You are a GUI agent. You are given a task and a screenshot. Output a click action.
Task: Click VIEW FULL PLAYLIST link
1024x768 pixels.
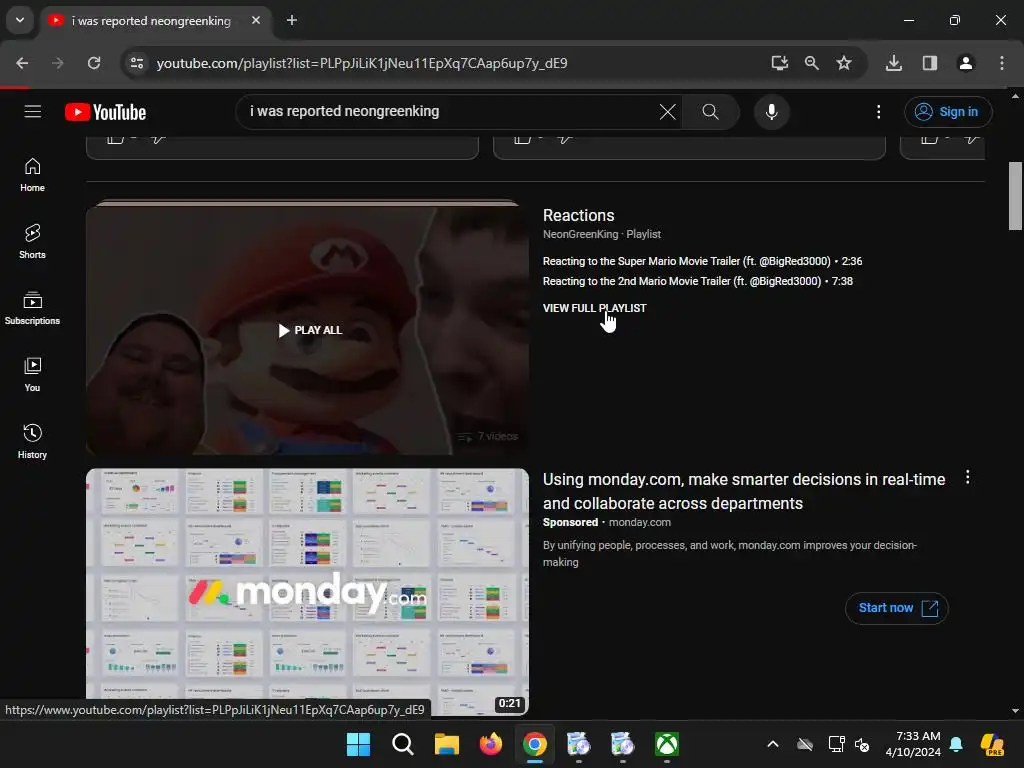(x=594, y=308)
